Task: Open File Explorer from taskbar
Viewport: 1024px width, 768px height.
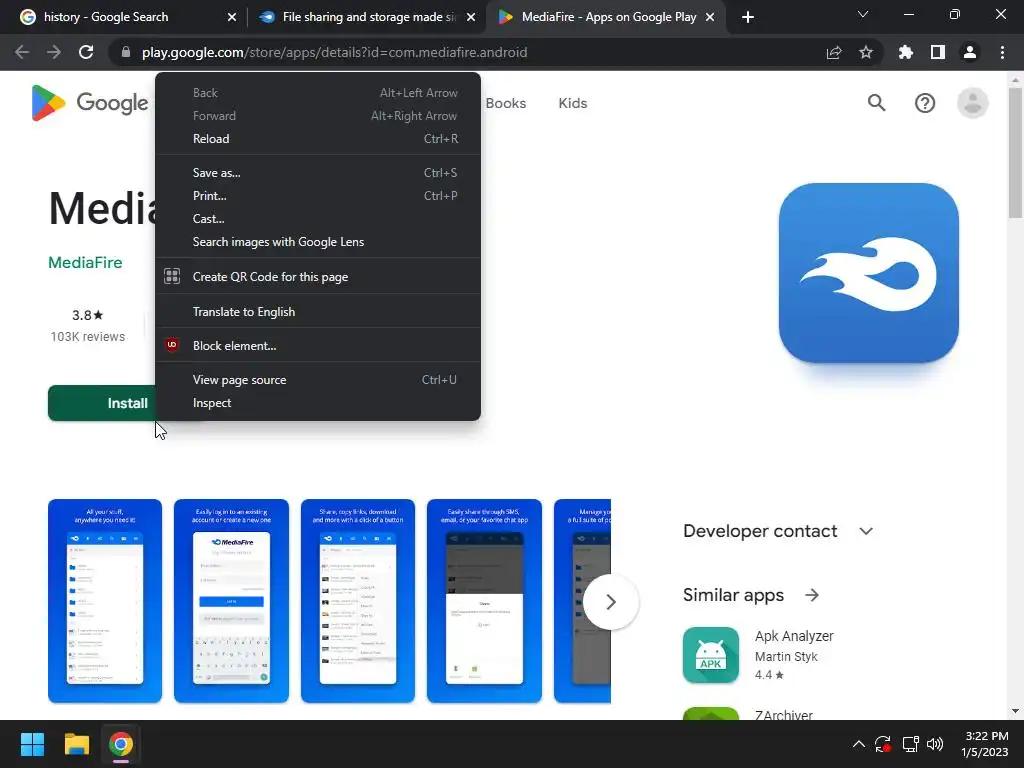Action: [x=76, y=744]
